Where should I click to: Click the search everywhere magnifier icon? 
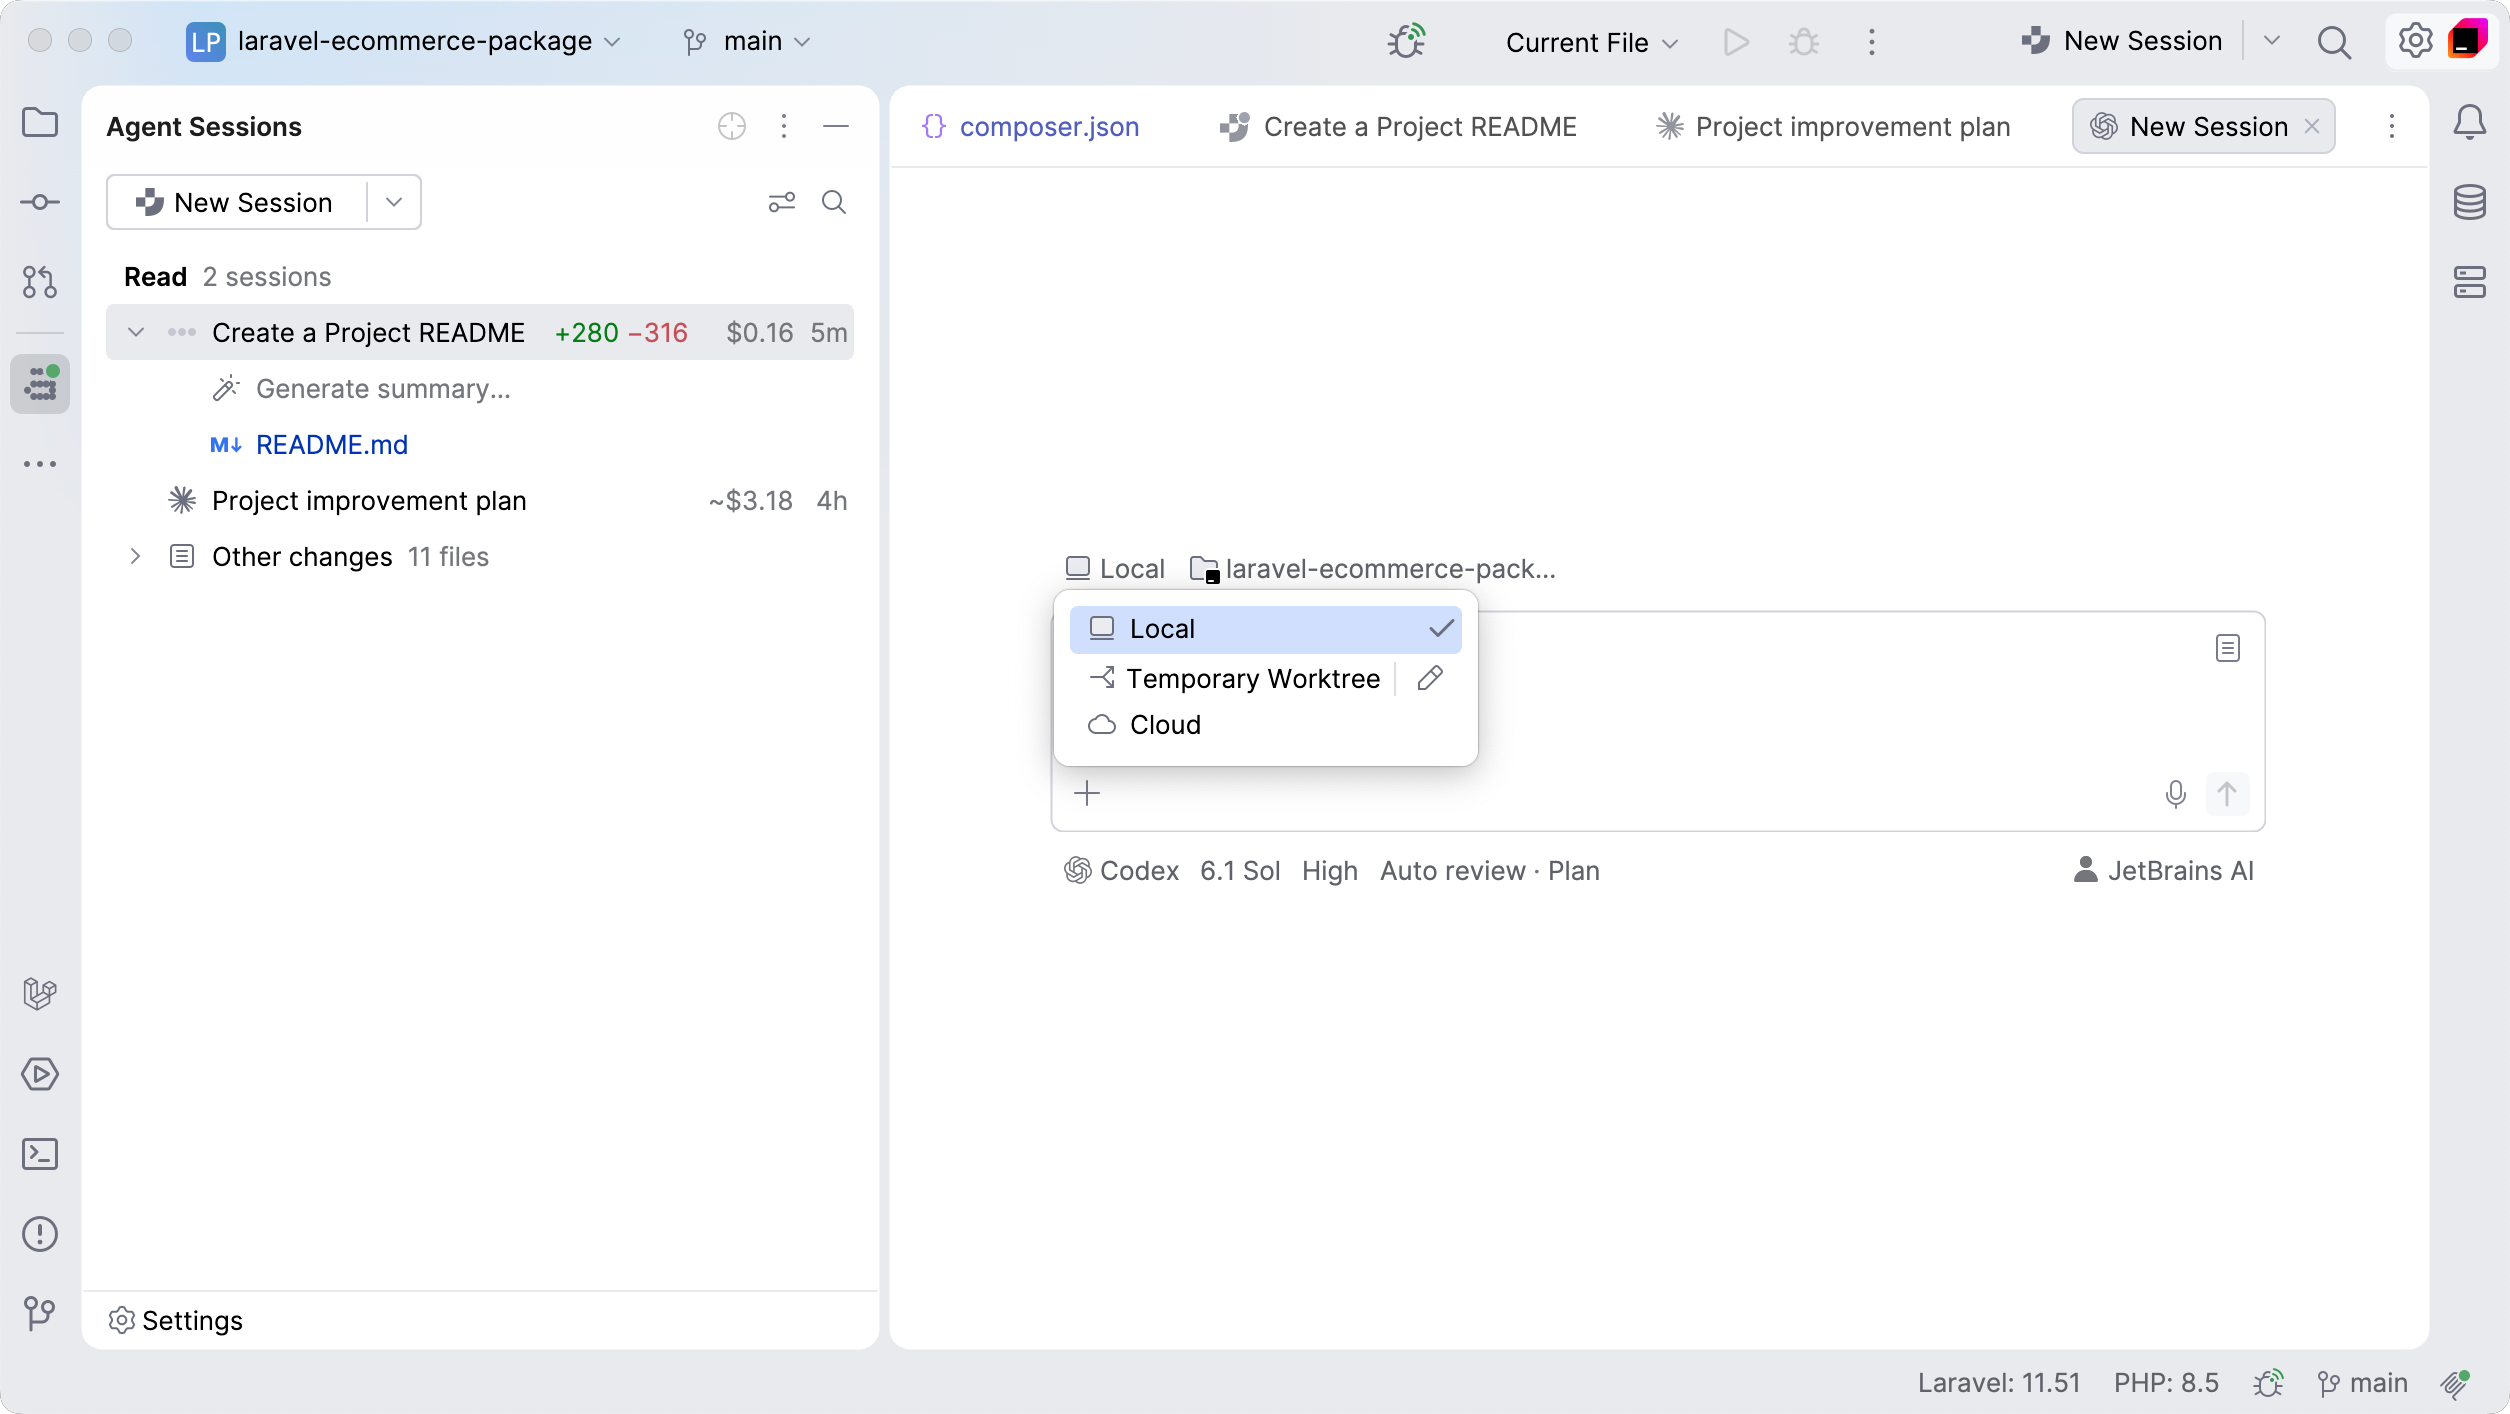coord(2334,42)
